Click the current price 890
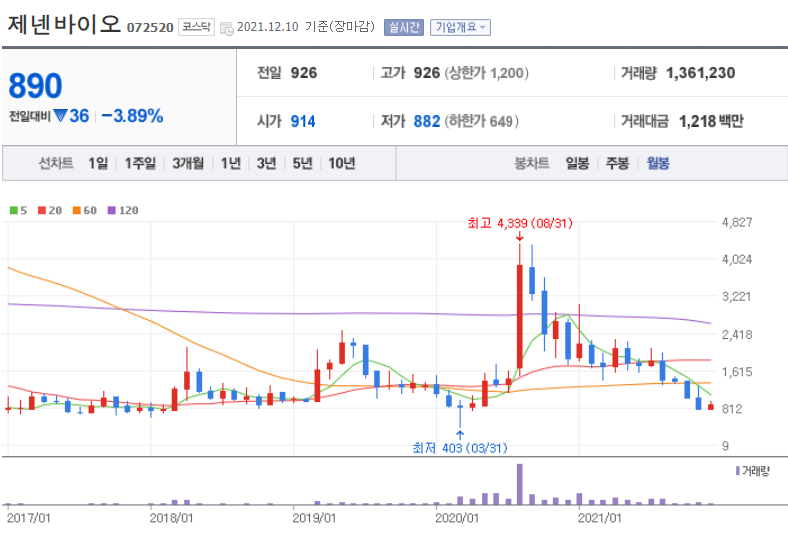 (35, 85)
